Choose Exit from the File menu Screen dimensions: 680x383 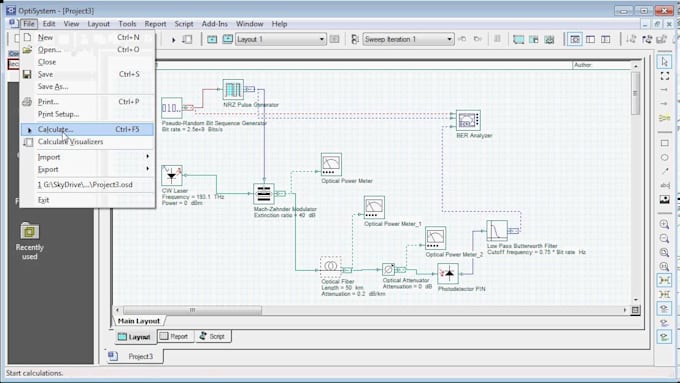87,200
